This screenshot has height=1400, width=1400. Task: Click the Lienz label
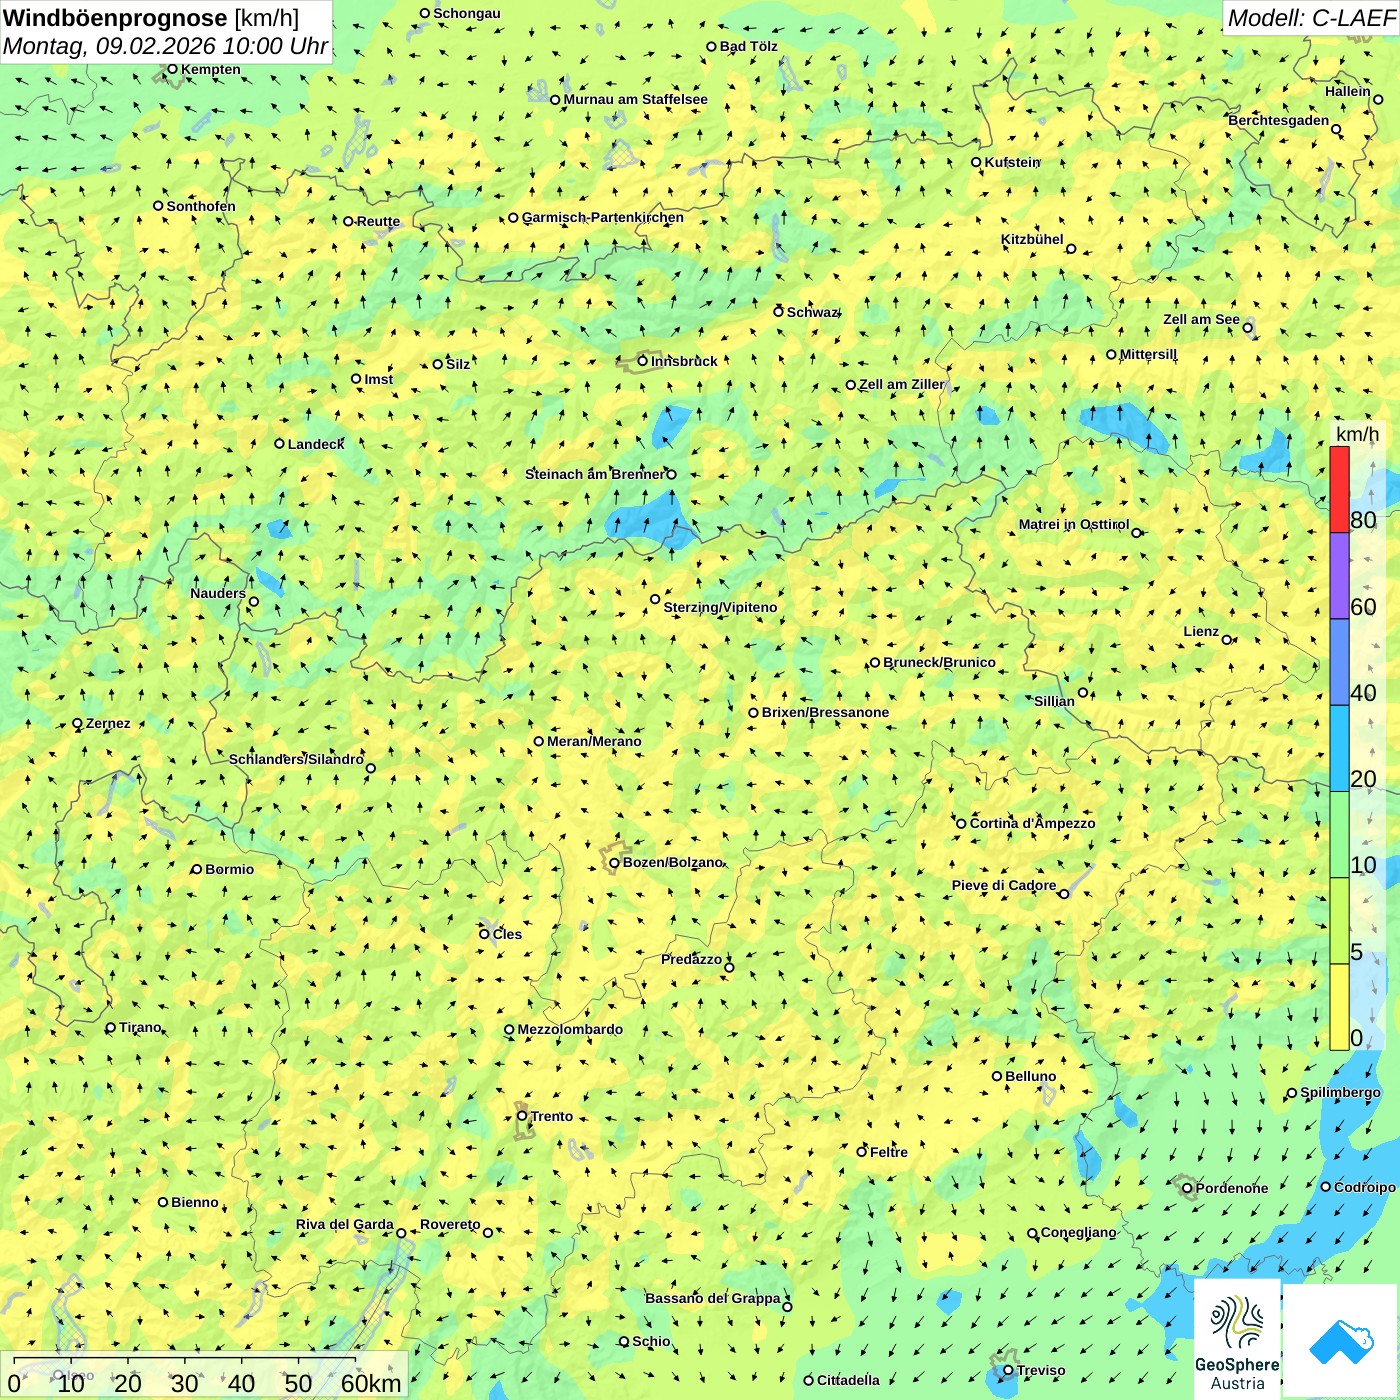tap(1201, 631)
